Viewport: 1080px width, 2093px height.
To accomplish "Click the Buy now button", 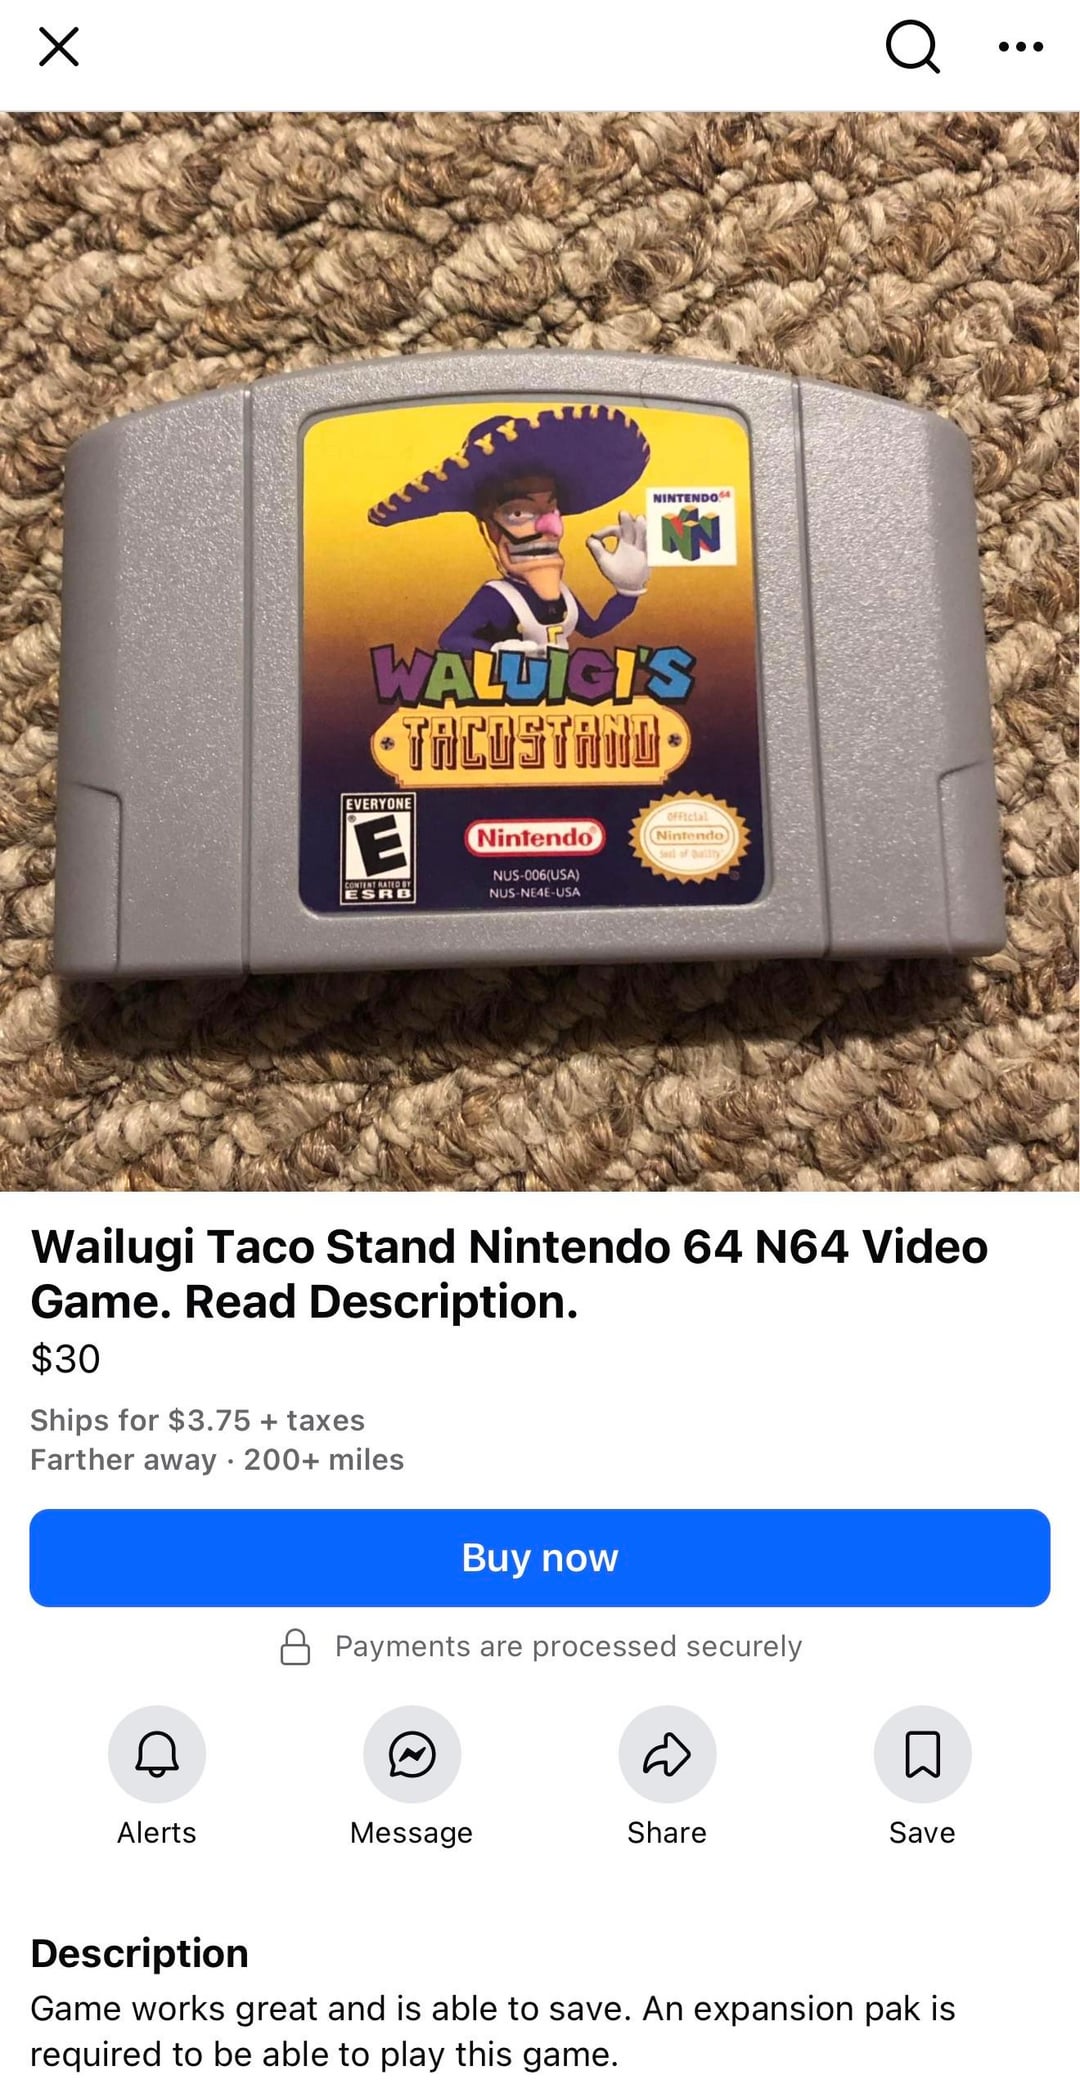I will [540, 1558].
